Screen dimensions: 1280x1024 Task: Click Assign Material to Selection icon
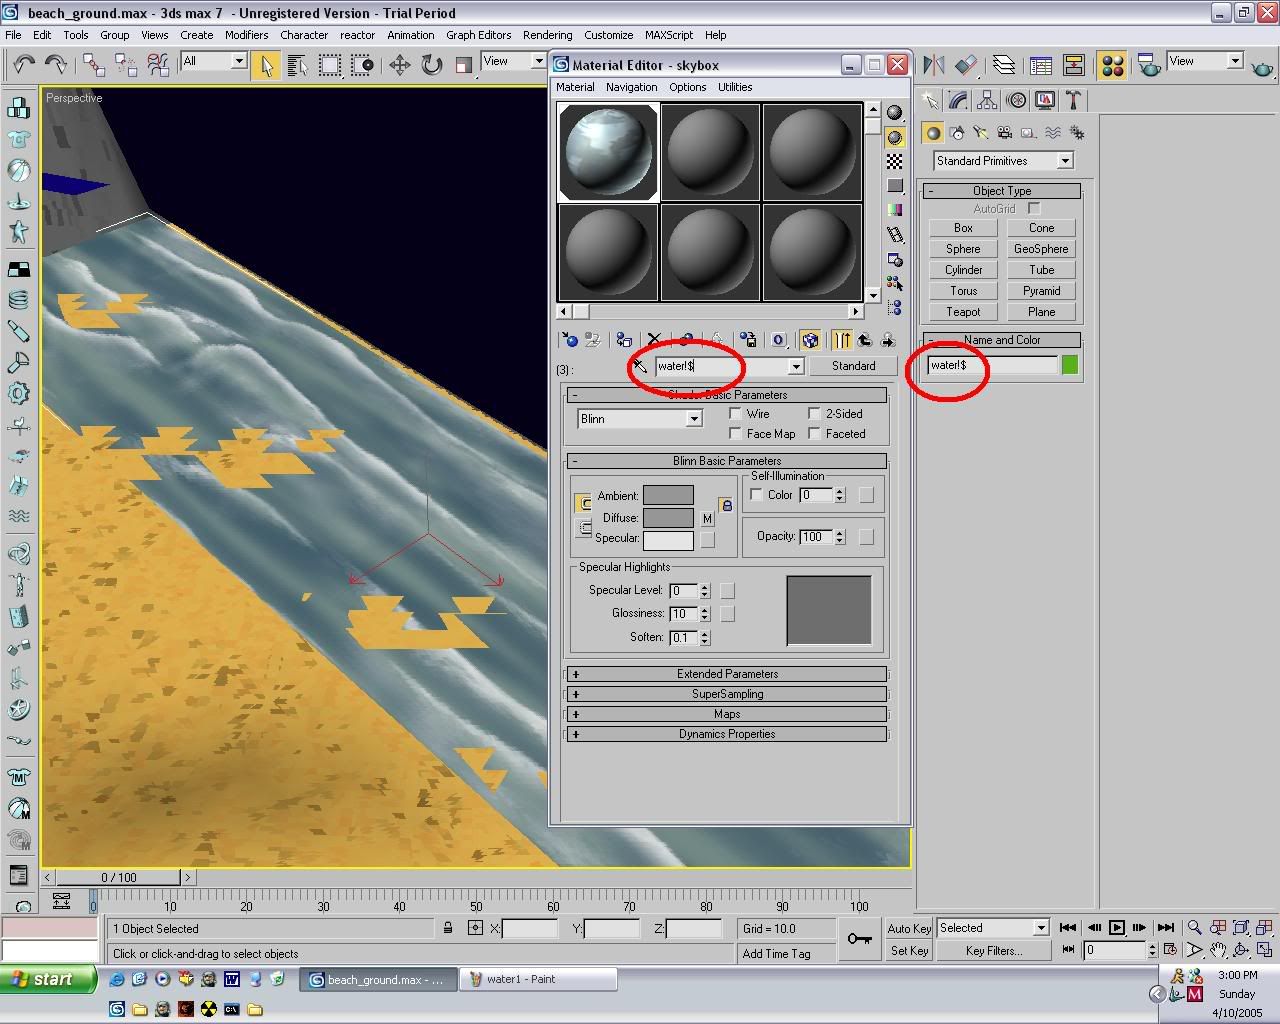coord(624,340)
